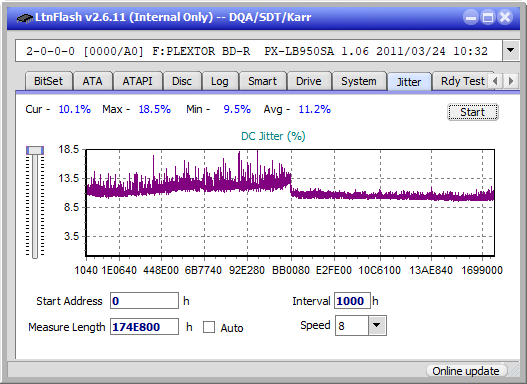
Task: Click the Max value 18.5% readout
Action: tap(155, 109)
